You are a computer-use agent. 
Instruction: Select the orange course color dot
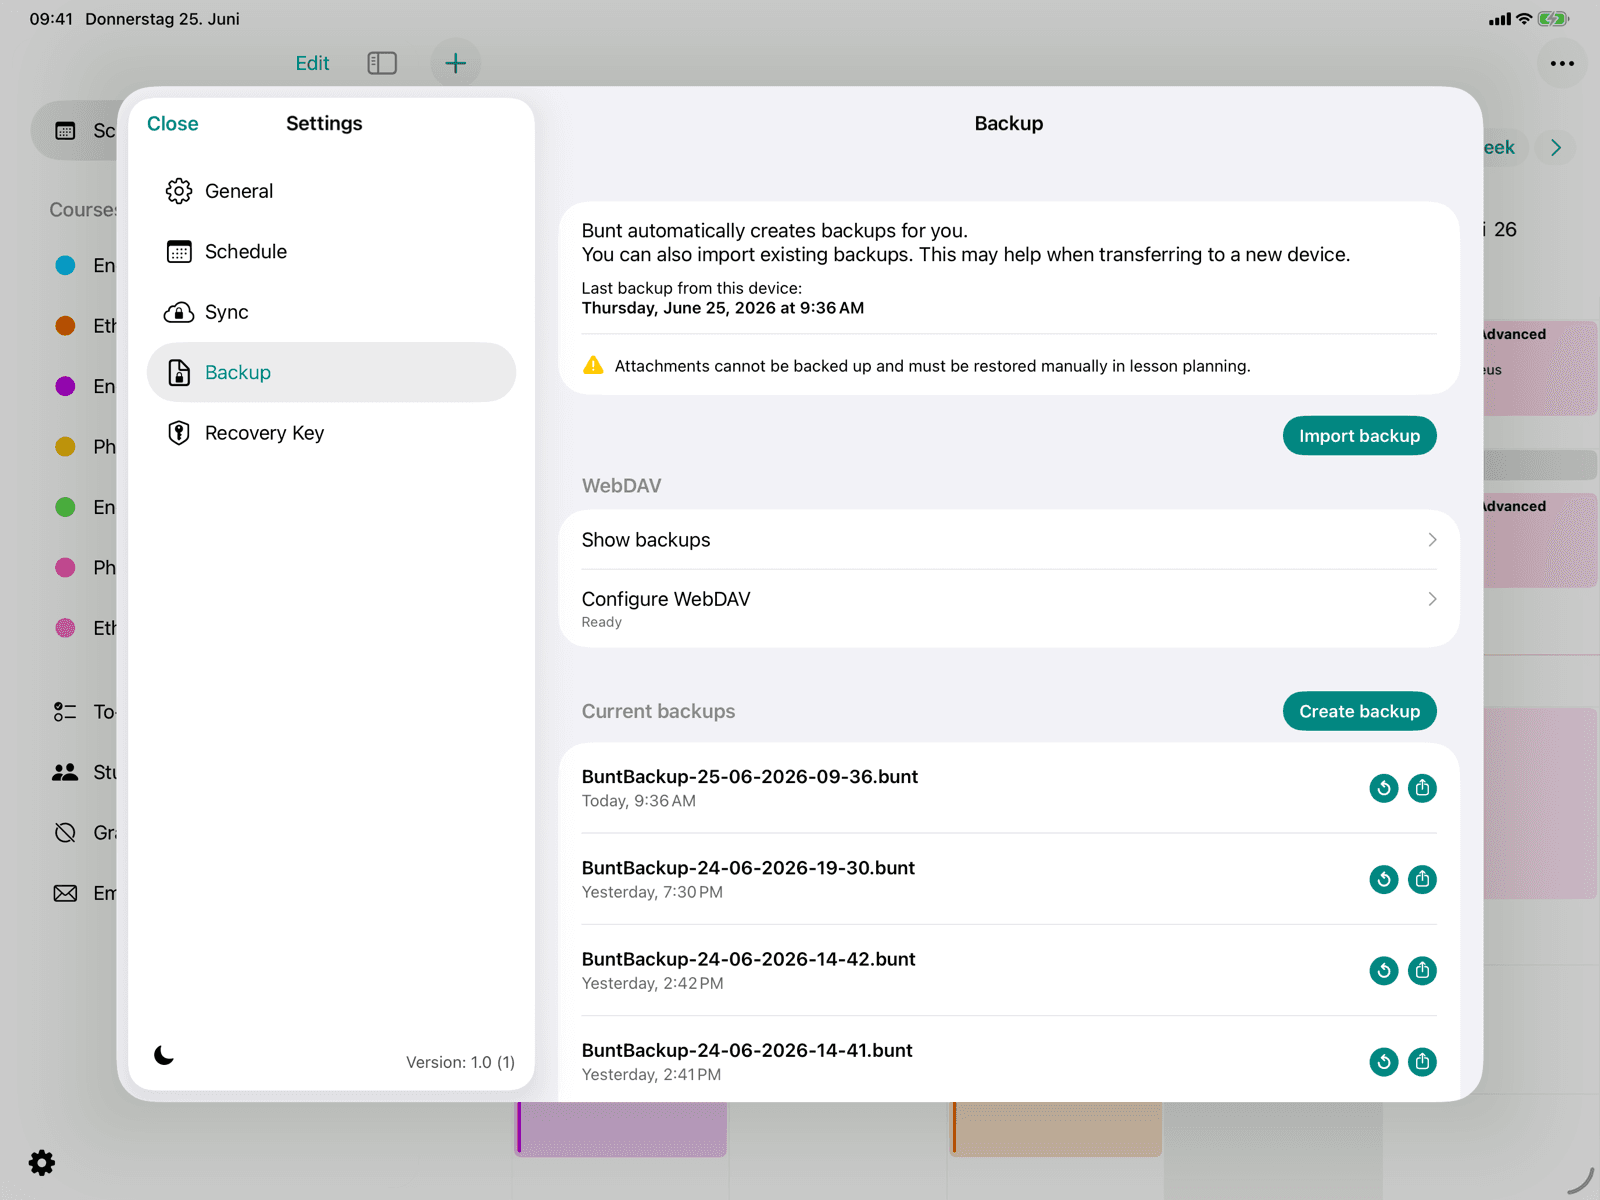tap(65, 326)
